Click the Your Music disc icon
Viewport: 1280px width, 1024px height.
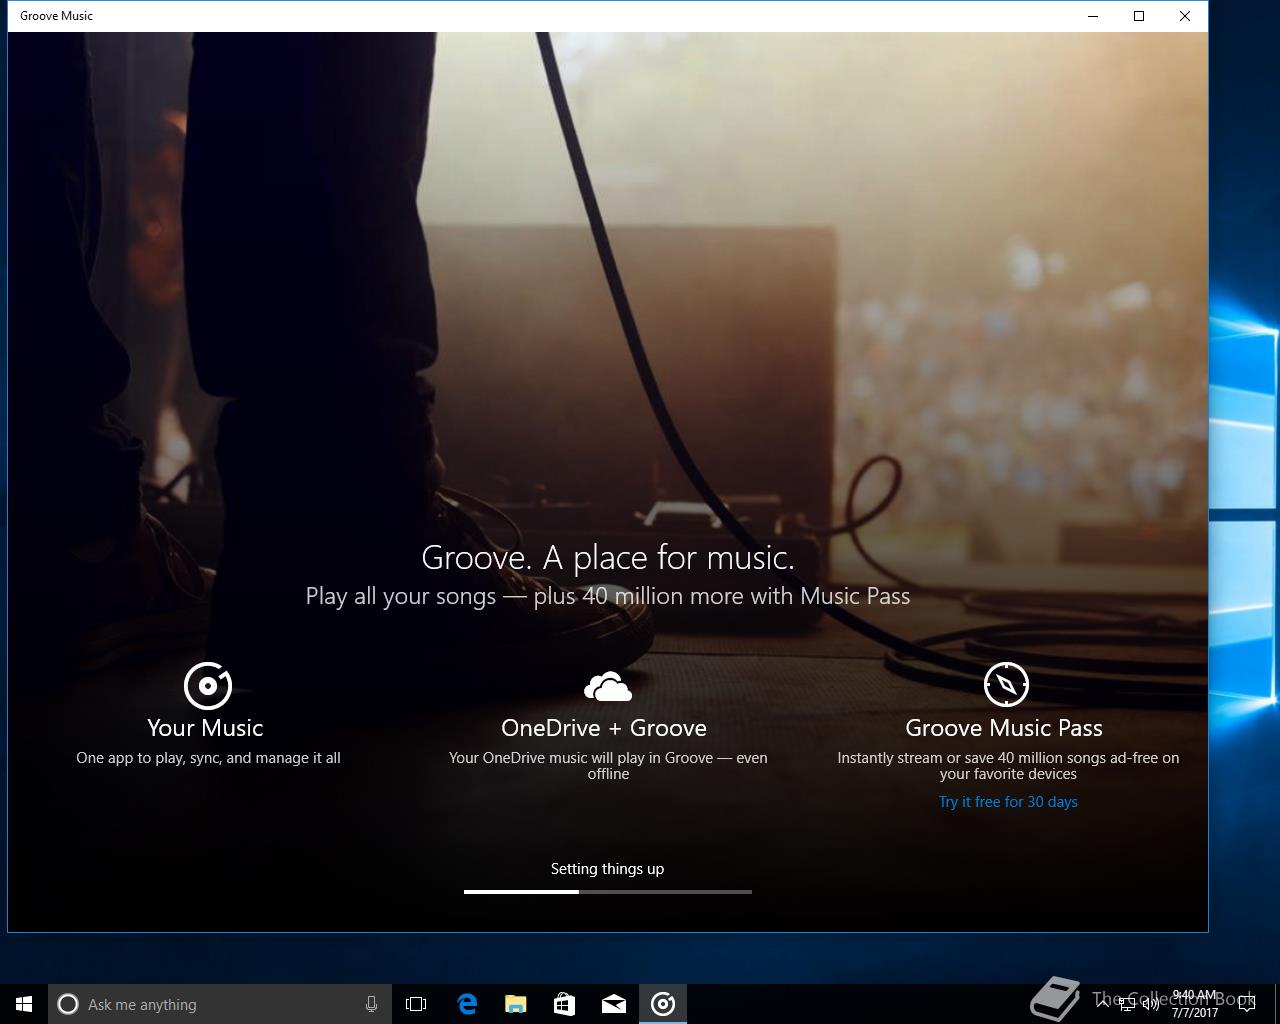click(208, 686)
